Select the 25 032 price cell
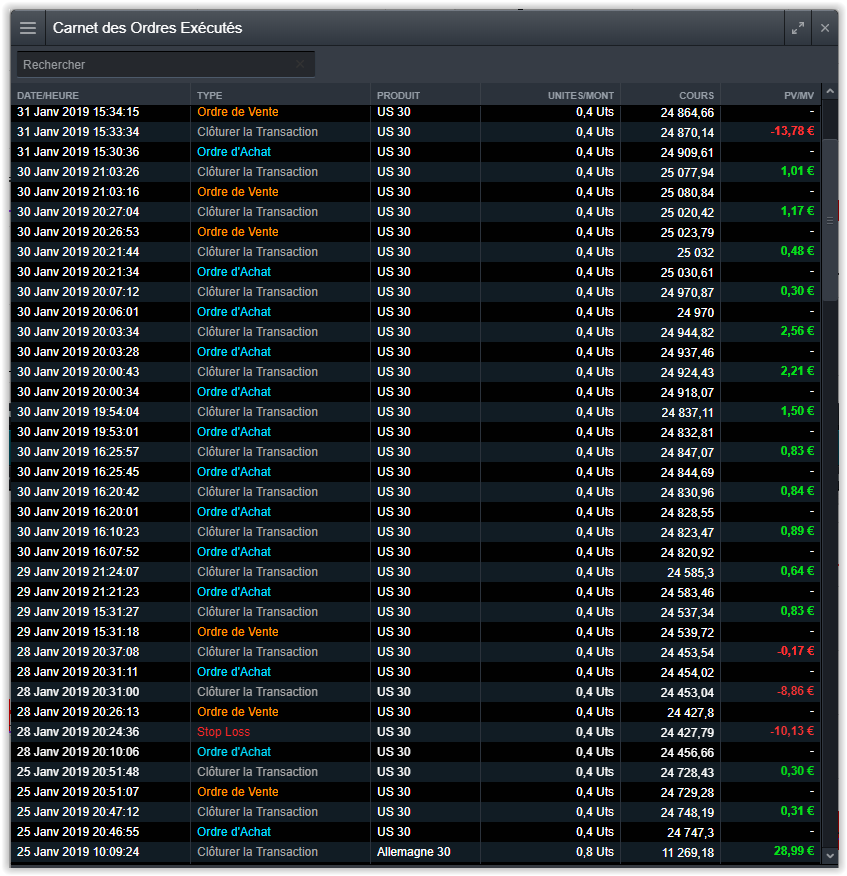 tap(696, 253)
